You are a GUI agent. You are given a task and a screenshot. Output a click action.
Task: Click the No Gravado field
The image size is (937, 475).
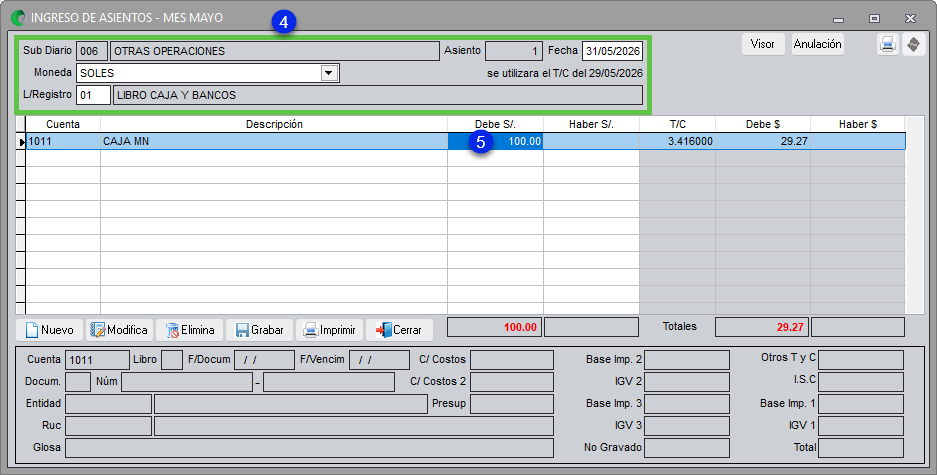(687, 448)
